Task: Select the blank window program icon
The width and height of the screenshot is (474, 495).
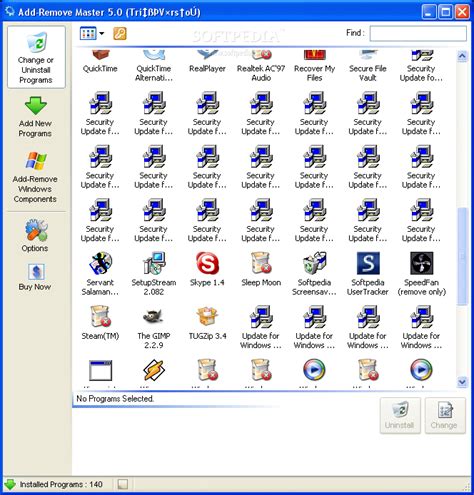Action: (x=100, y=370)
